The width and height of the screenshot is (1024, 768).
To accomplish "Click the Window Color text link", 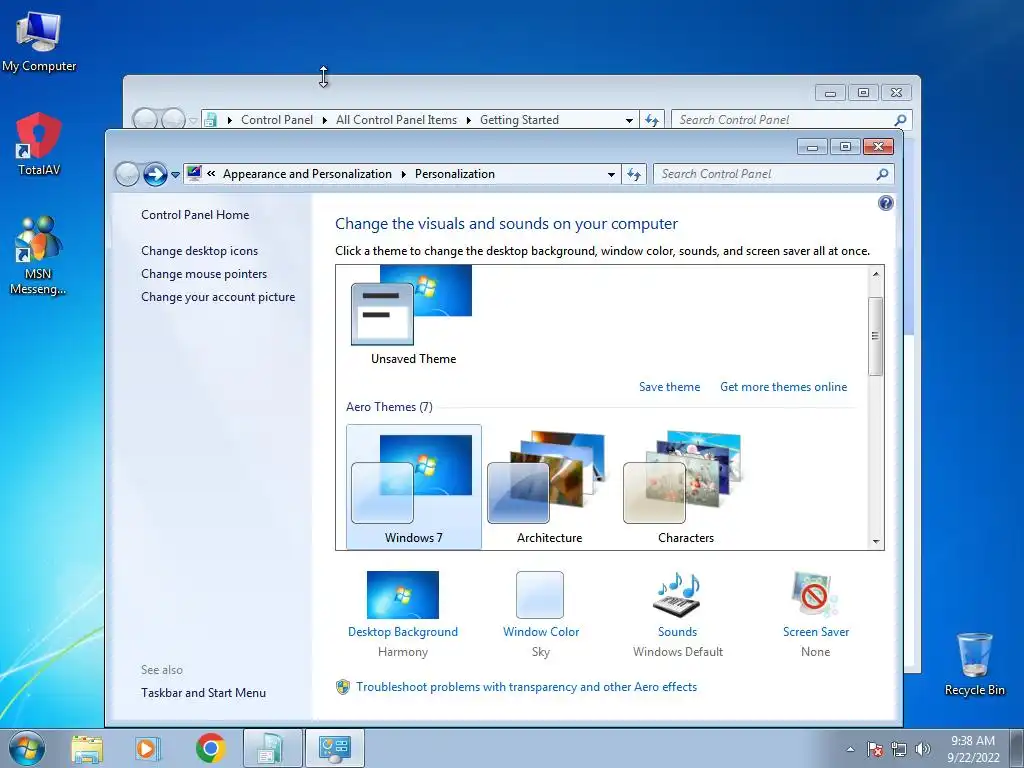I will pyautogui.click(x=541, y=632).
